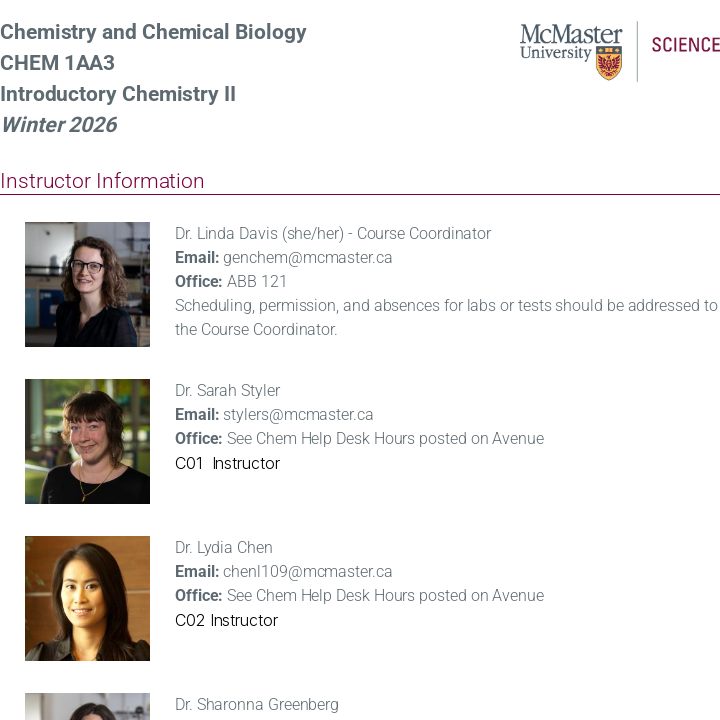Click the chenl109@mcmaster.ca email address
Image resolution: width=720 pixels, height=720 pixels.
coord(307,572)
